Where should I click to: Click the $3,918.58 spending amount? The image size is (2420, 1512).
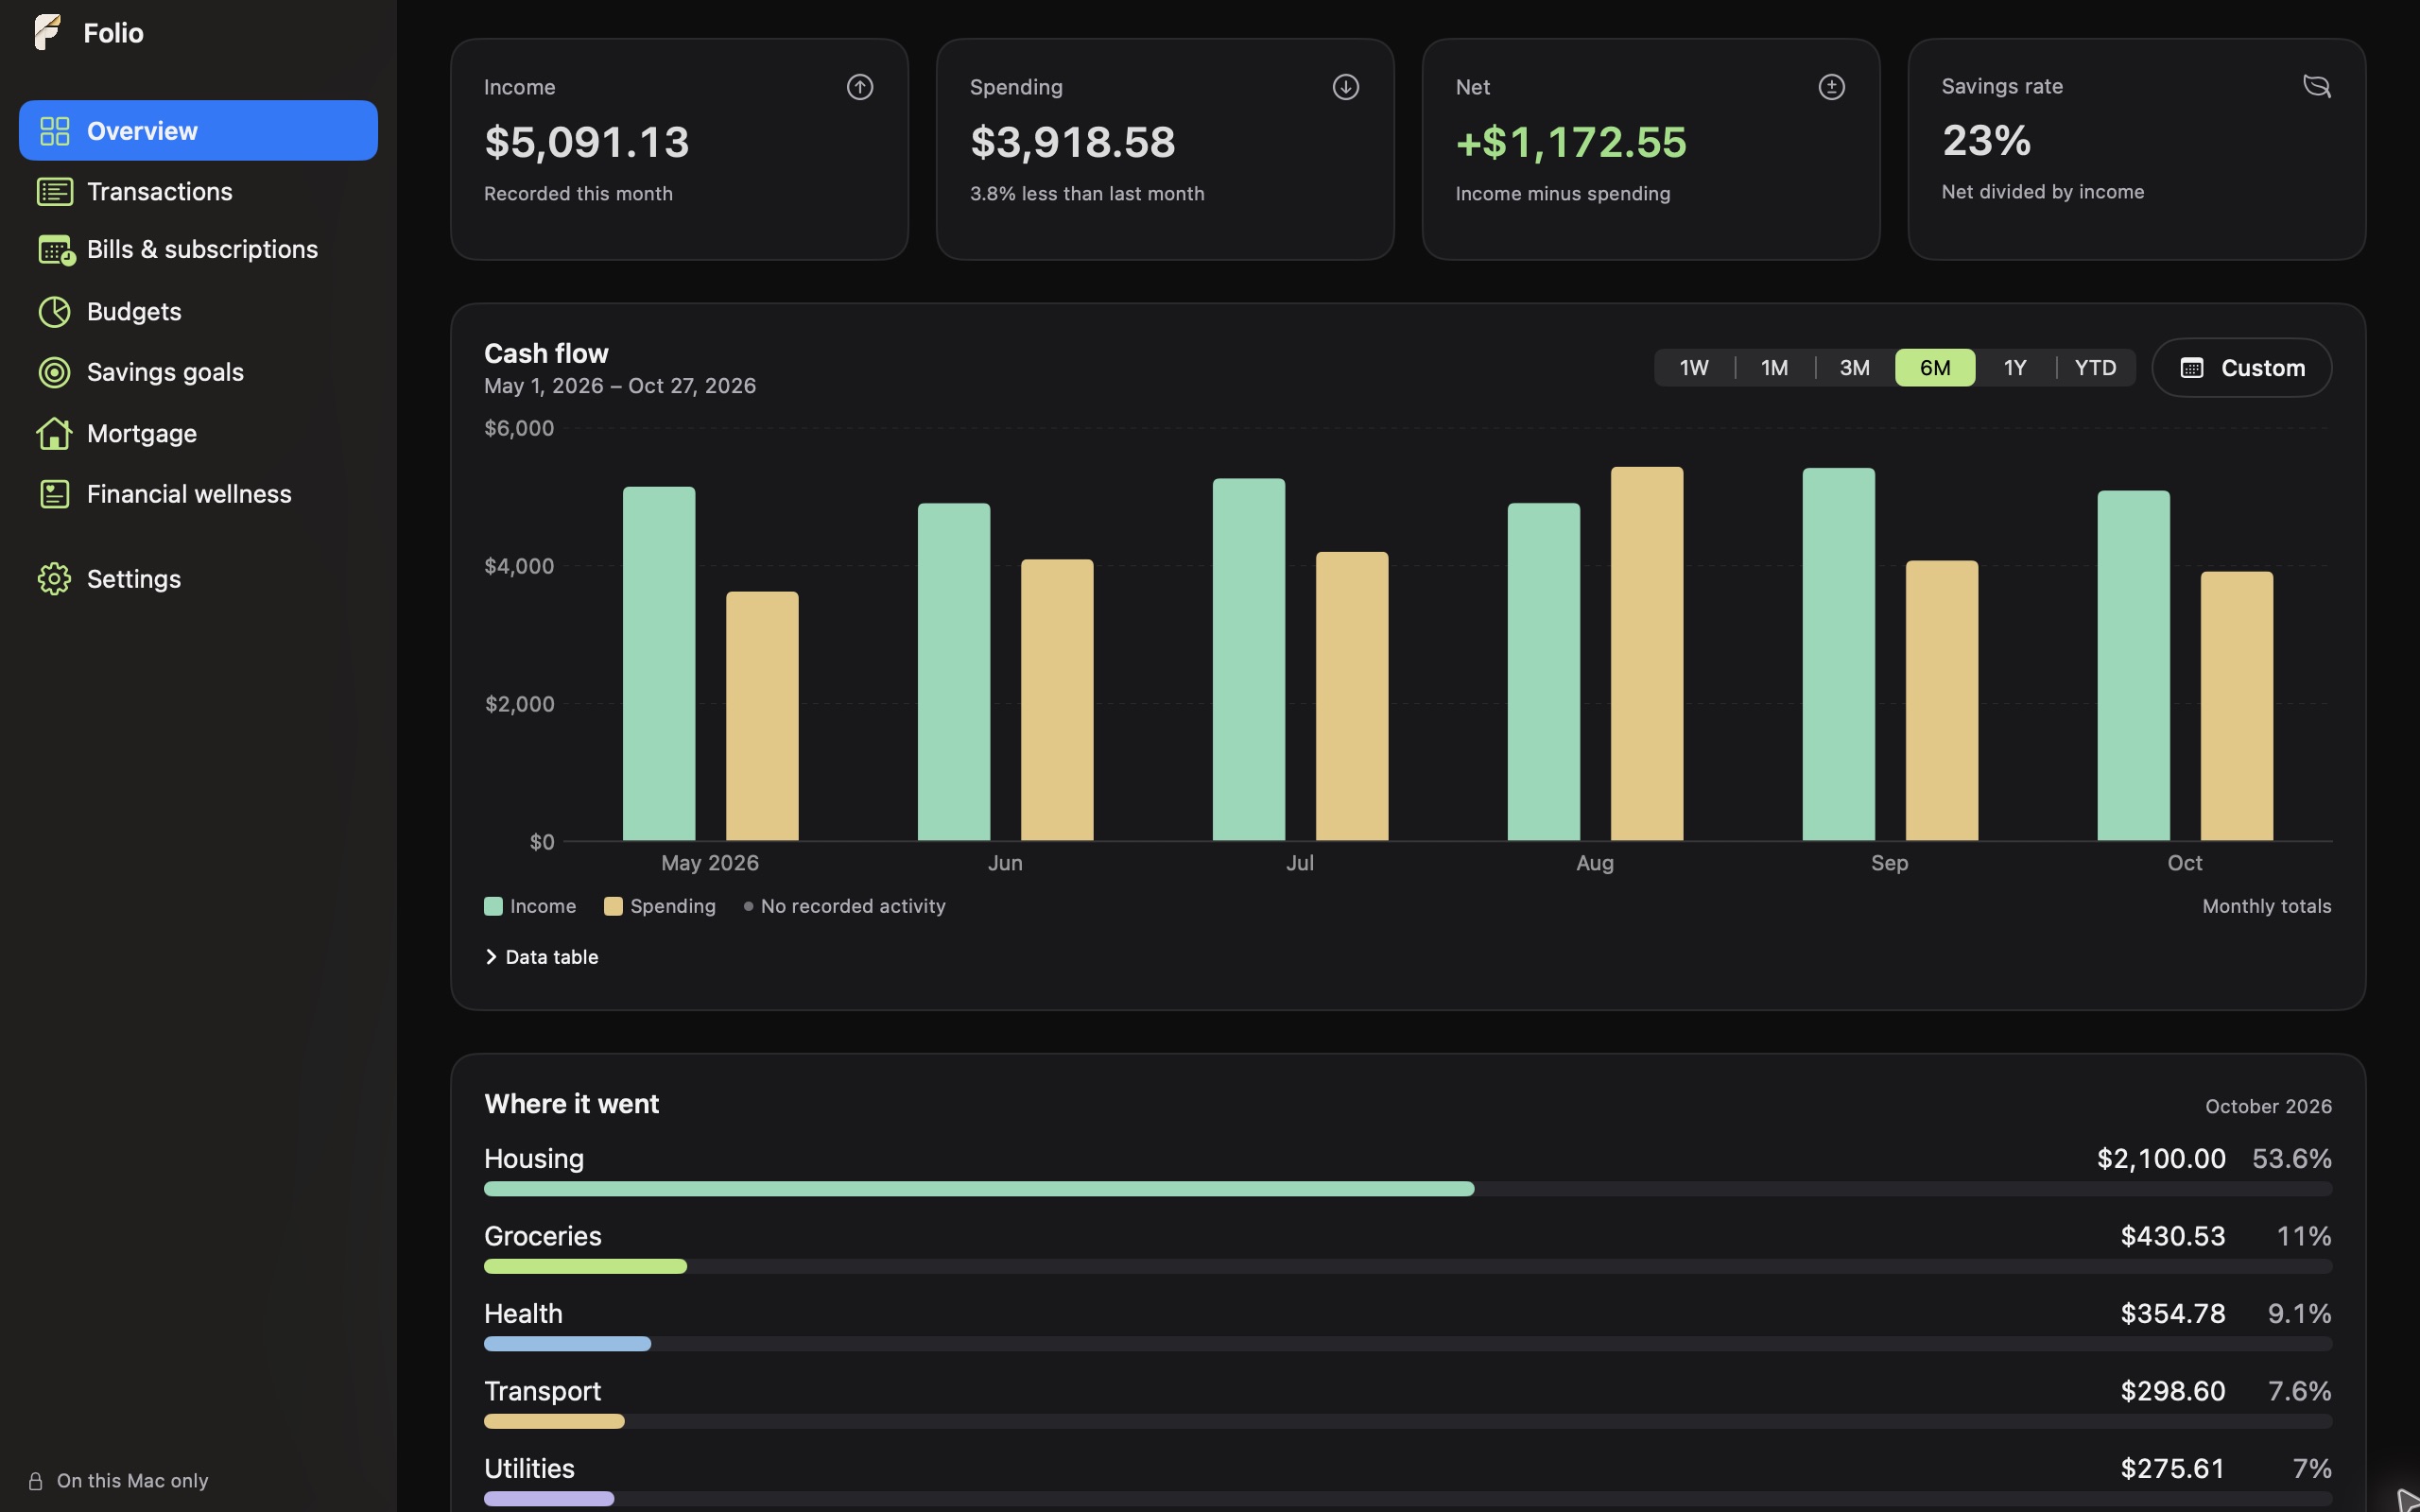(1072, 142)
